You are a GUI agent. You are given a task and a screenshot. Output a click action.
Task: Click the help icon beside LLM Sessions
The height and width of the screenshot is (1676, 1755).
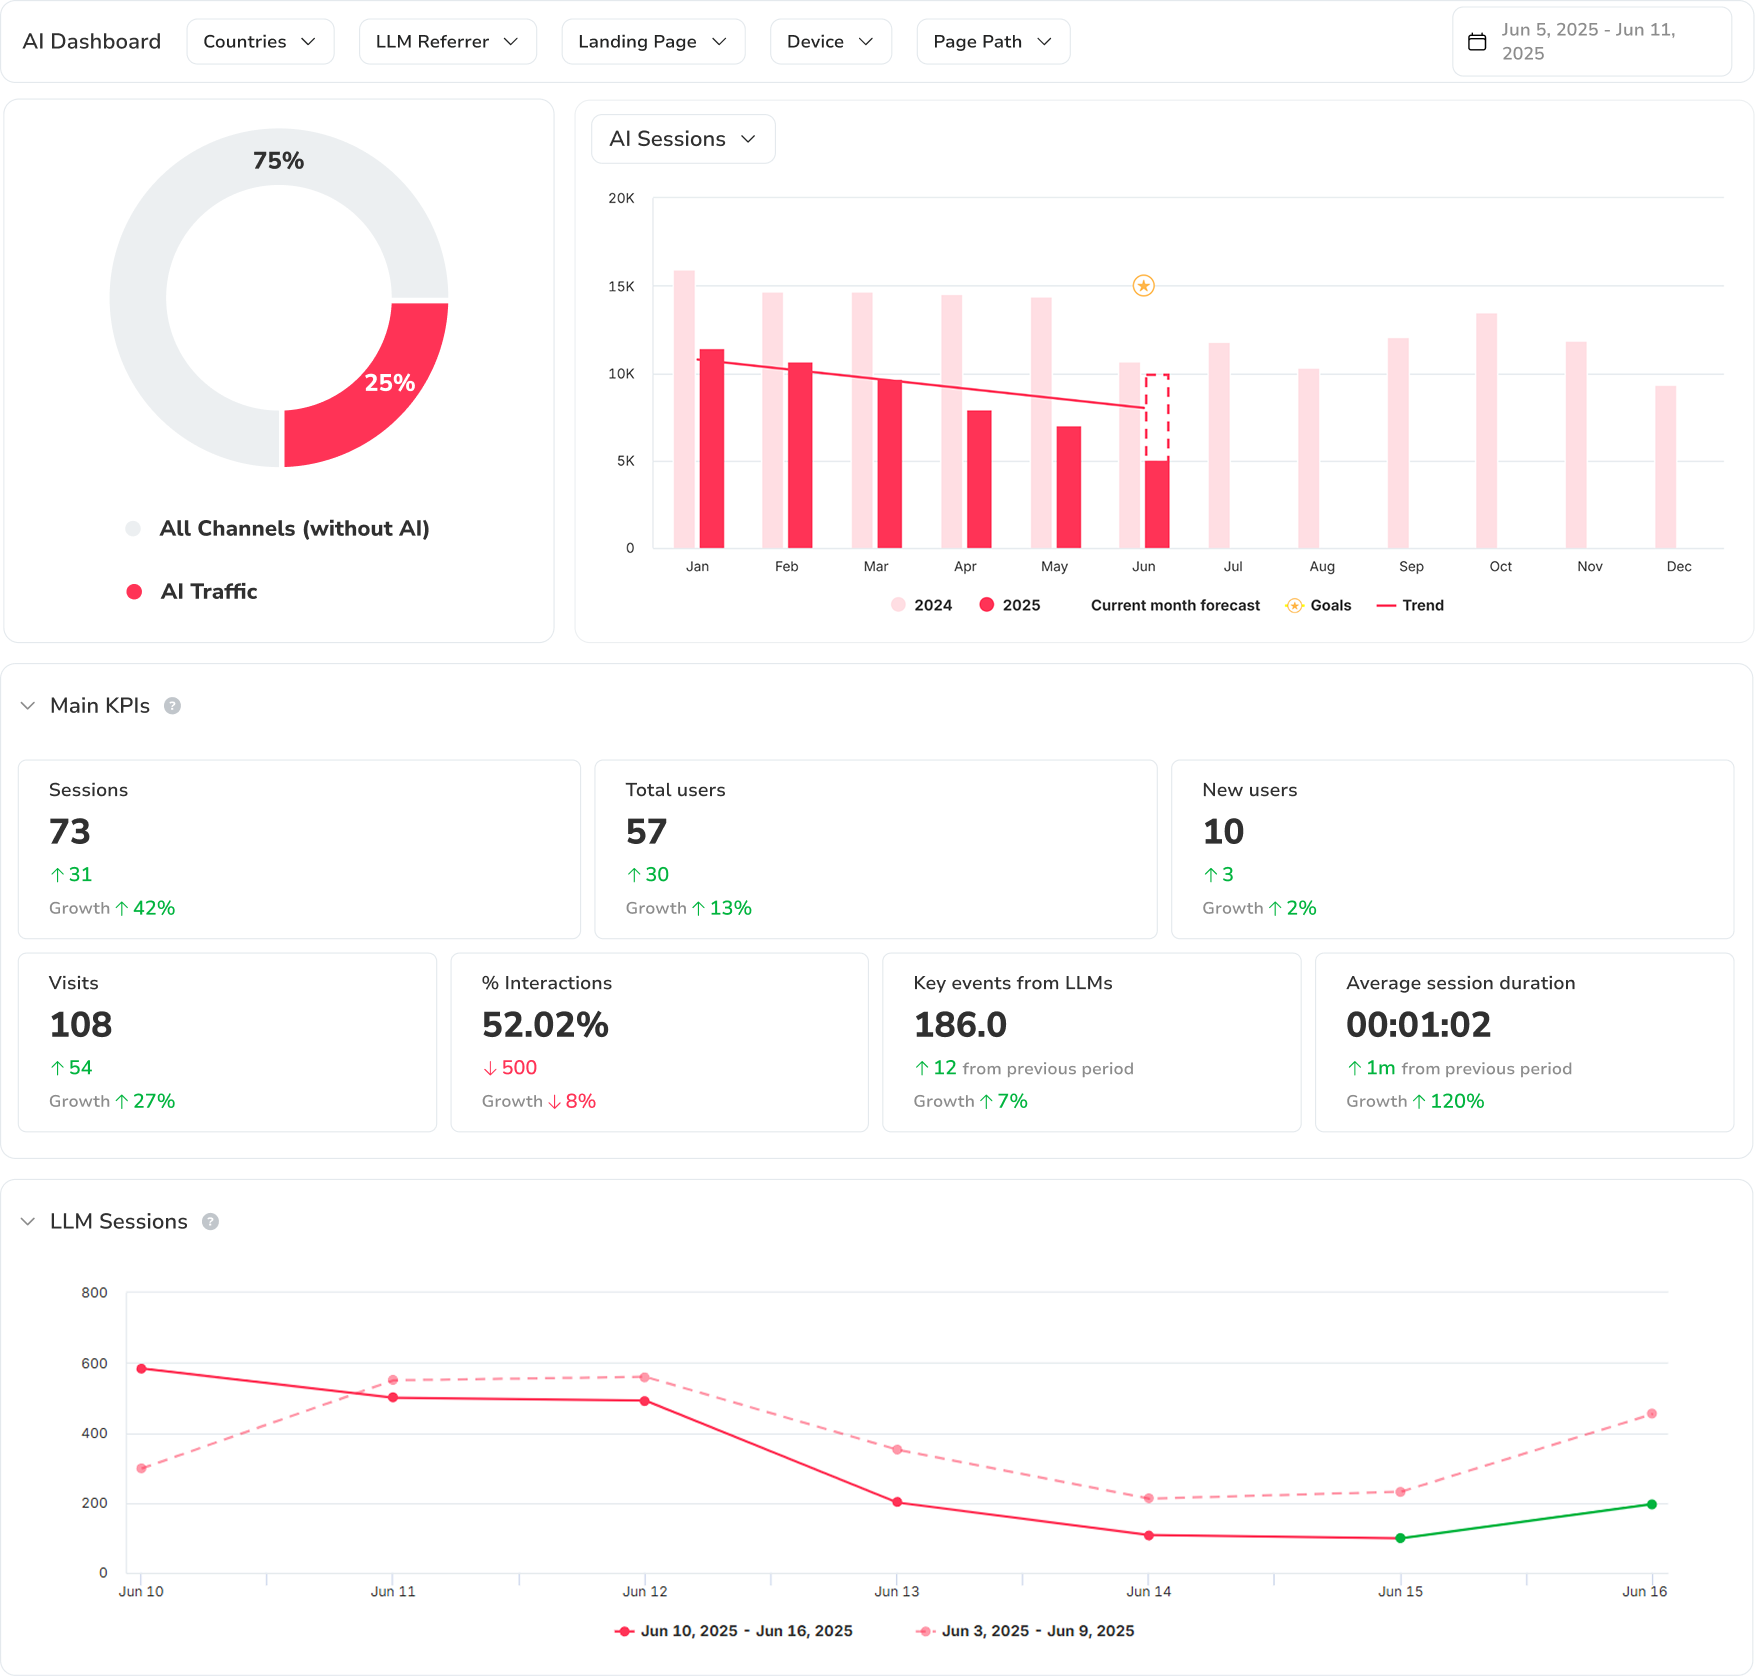[210, 1222]
